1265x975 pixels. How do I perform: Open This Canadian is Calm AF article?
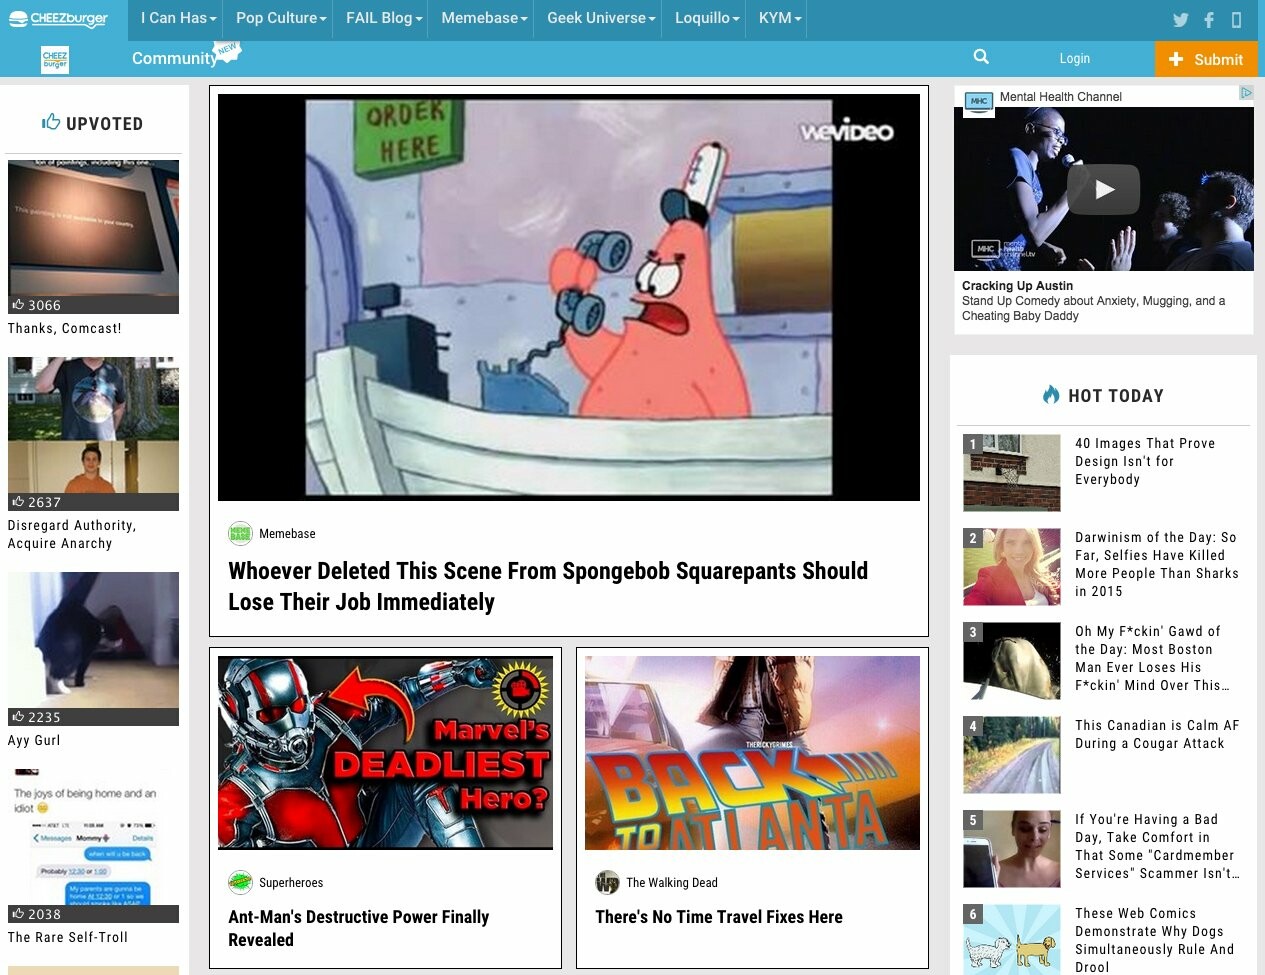click(1157, 734)
